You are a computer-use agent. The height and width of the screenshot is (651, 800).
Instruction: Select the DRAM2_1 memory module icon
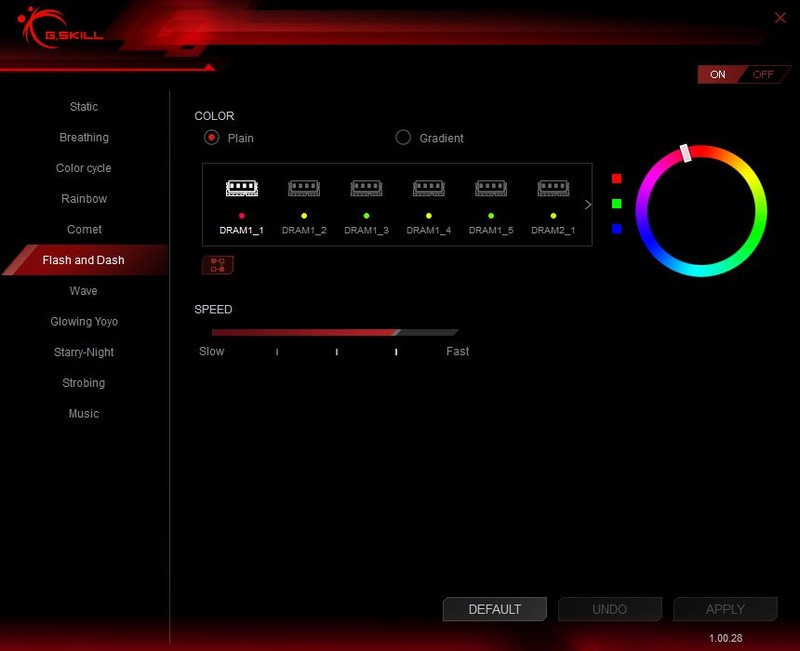coord(553,188)
